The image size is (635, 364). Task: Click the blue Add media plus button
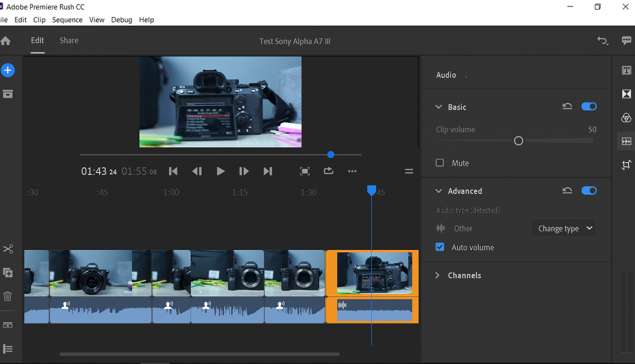point(8,70)
